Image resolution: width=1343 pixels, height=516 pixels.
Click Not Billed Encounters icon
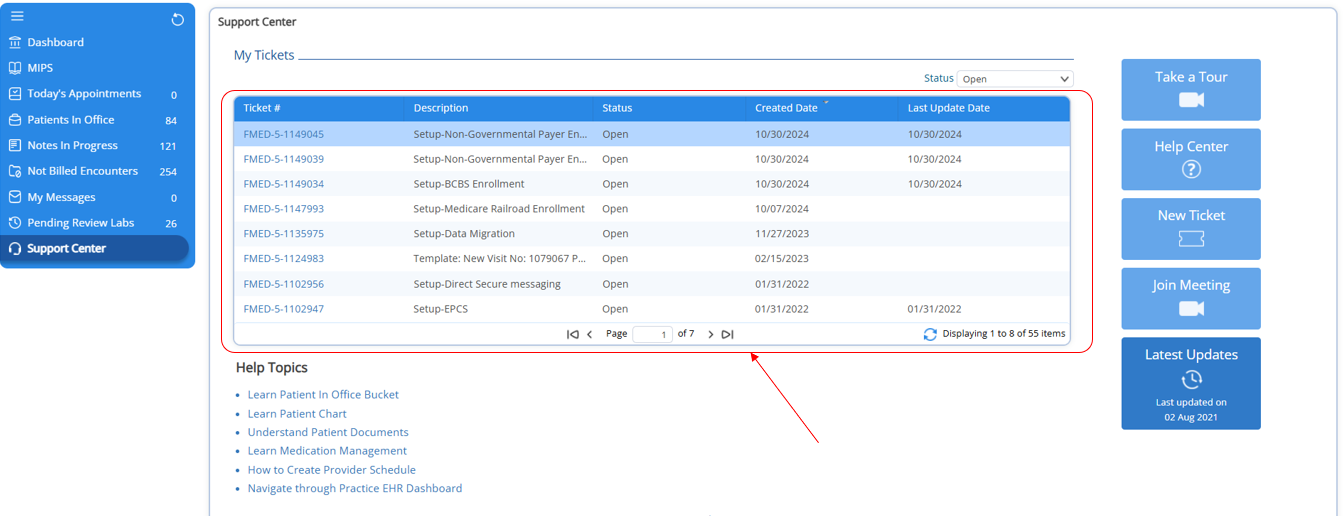[15, 171]
